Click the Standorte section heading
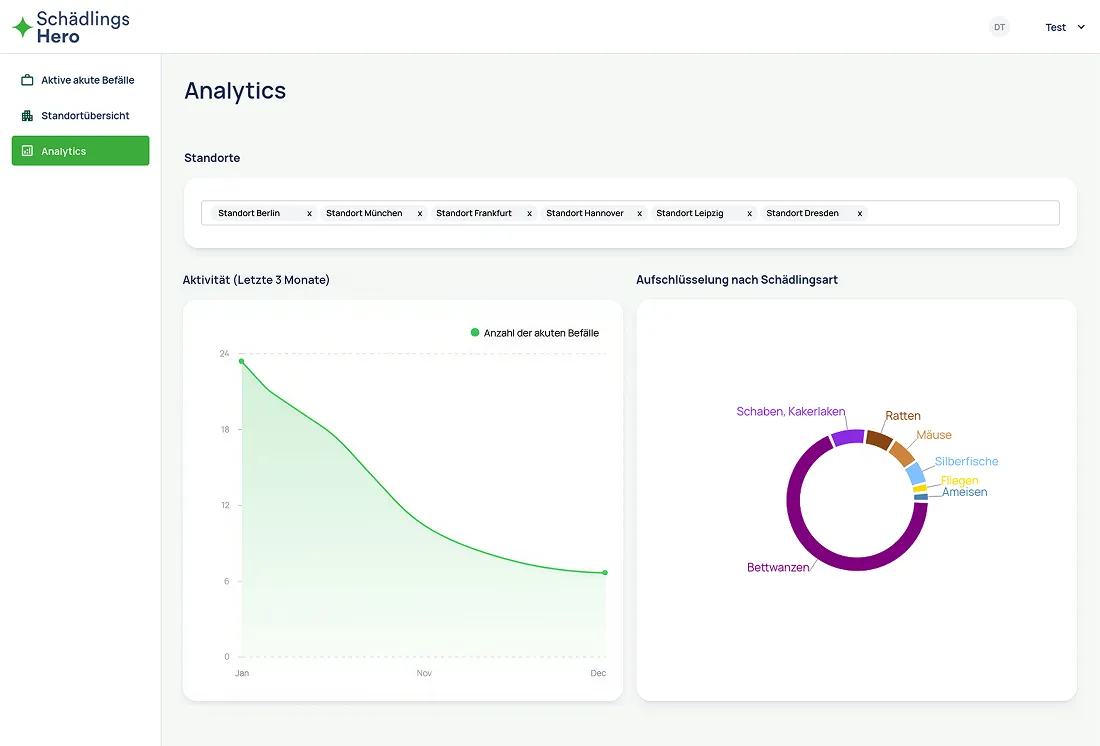 [x=212, y=158]
